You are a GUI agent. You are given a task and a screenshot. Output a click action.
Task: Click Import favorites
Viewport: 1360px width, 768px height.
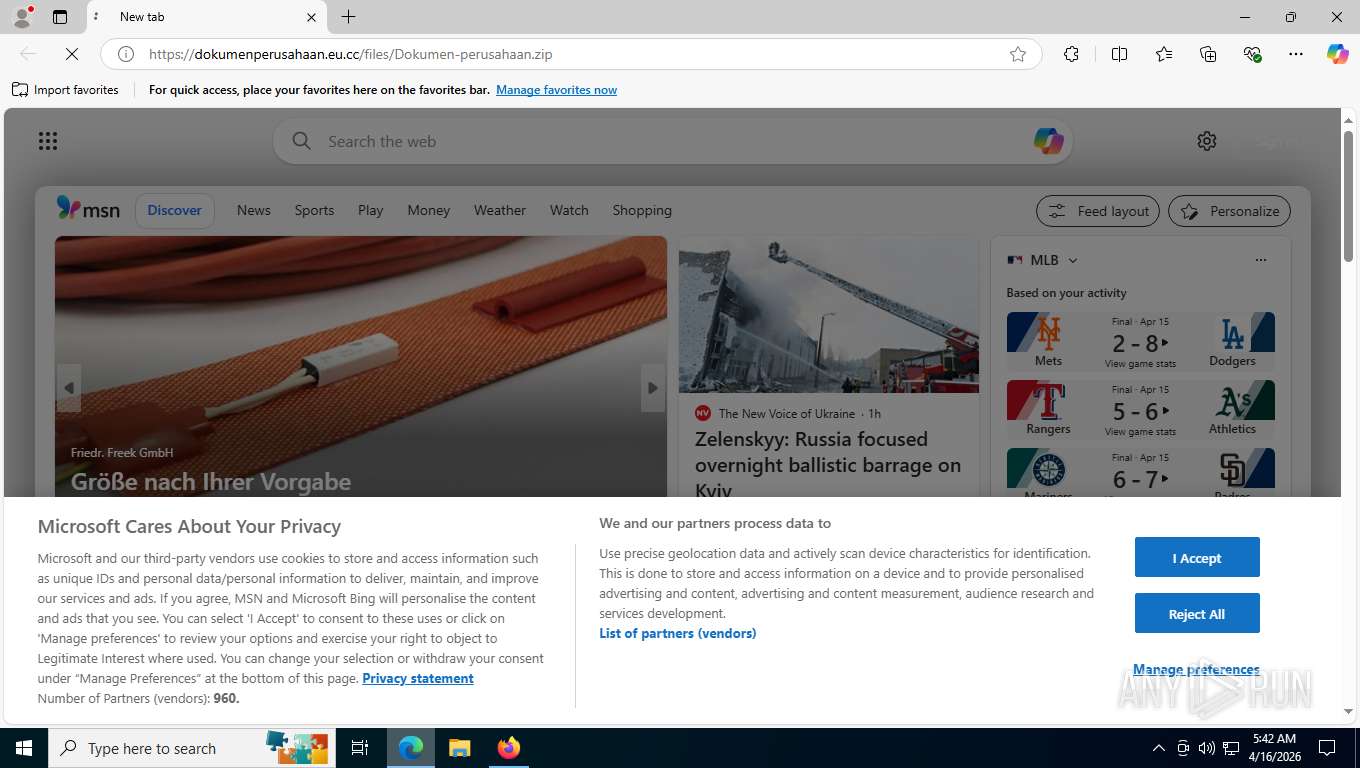point(65,90)
